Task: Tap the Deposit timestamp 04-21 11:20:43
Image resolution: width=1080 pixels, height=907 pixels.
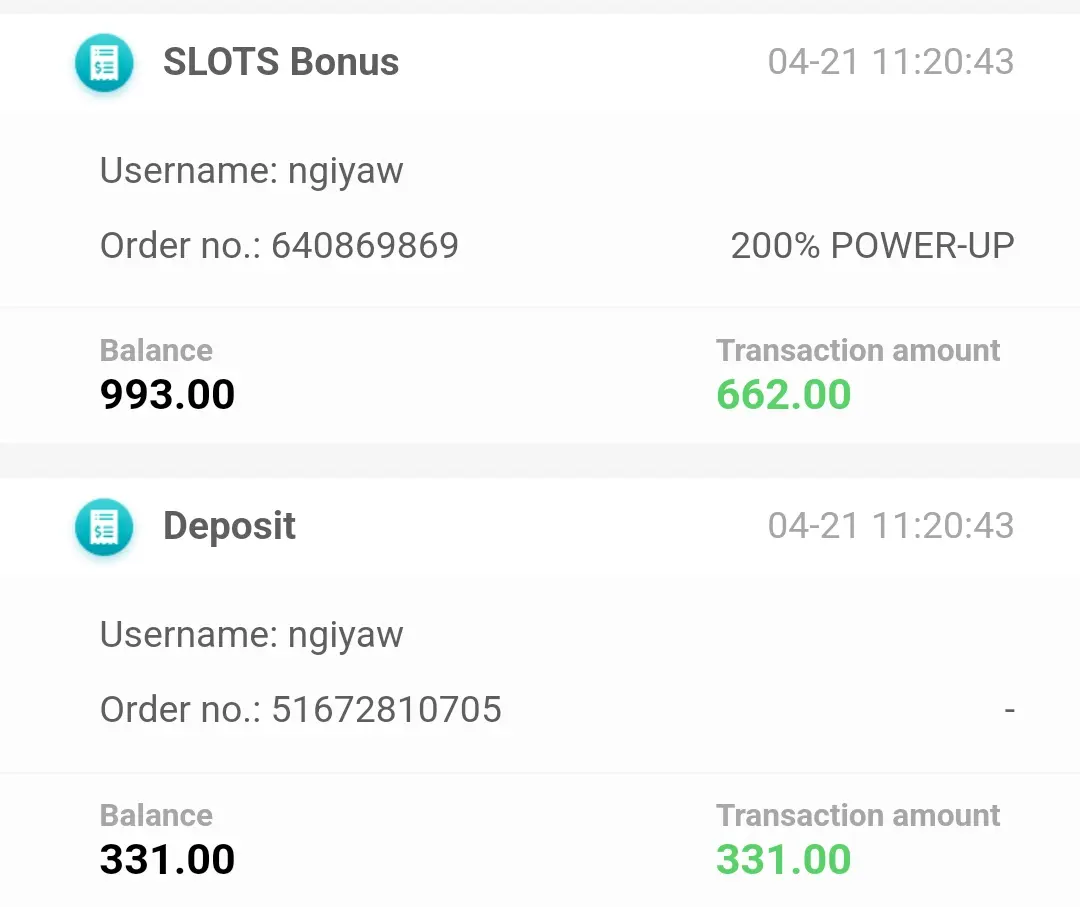Action: [891, 526]
